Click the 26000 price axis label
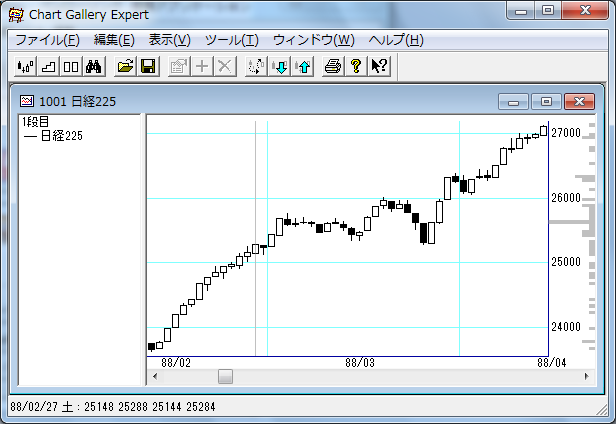This screenshot has height=424, width=616. click(x=566, y=198)
